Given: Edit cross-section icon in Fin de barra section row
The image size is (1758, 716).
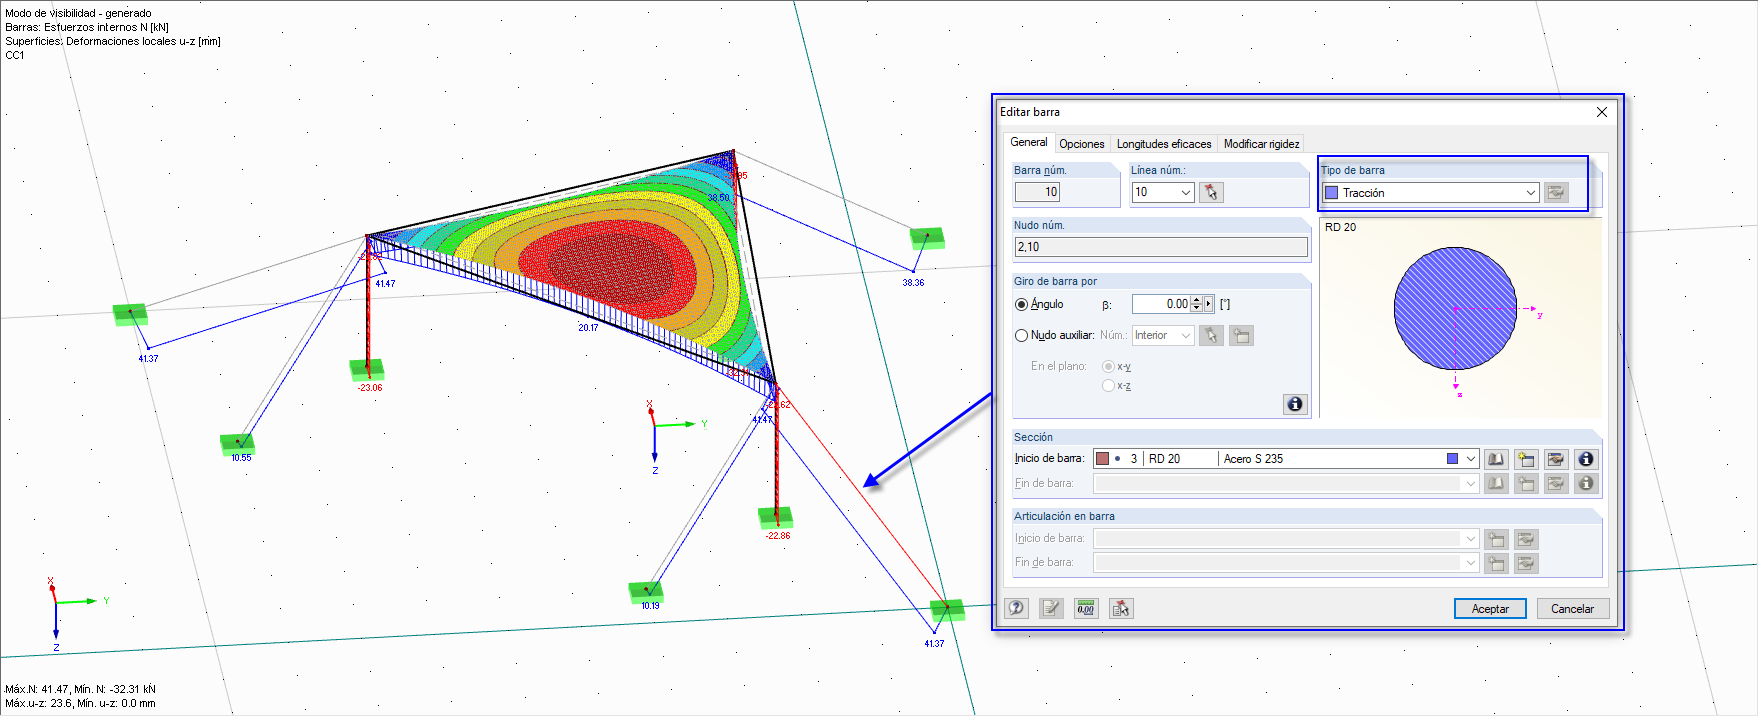Looking at the screenshot, I should point(1556,483).
